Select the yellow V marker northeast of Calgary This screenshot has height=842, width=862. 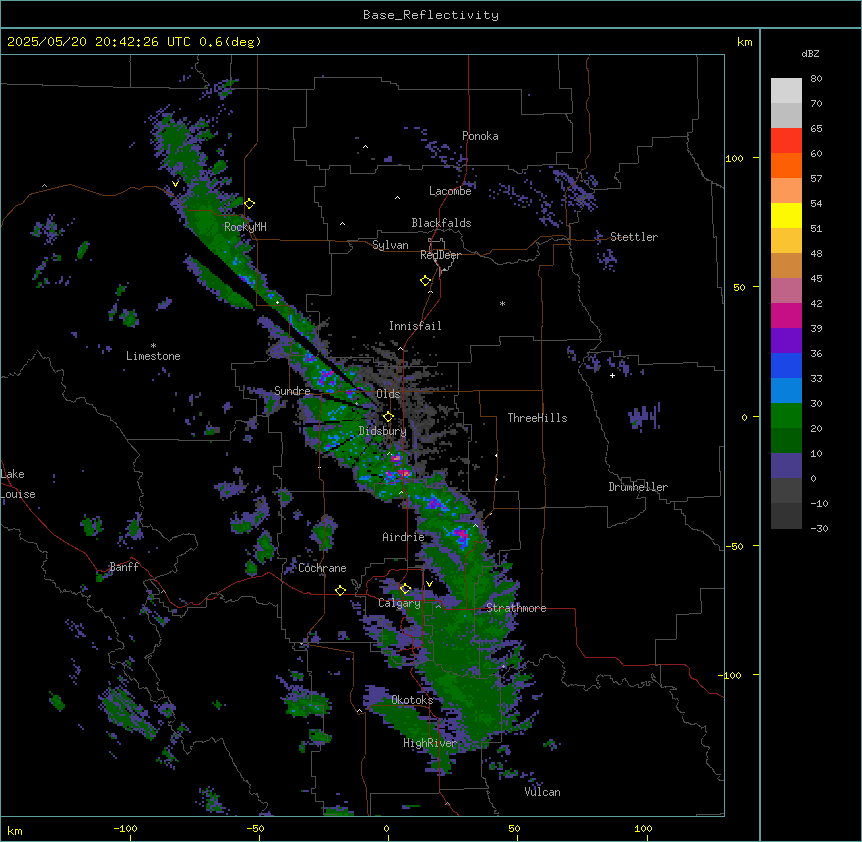pyautogui.click(x=429, y=584)
